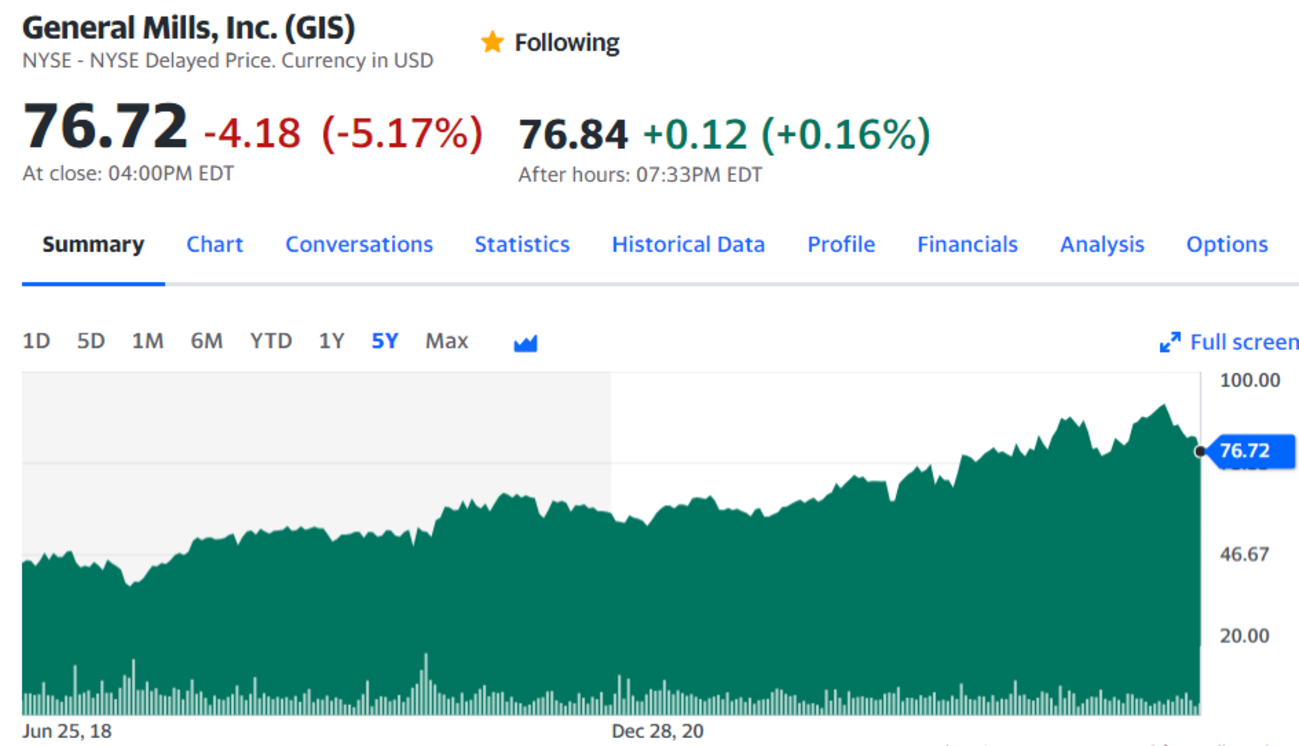This screenshot has height=746, width=1299.
Task: Open the Profile tab
Action: [x=841, y=245]
